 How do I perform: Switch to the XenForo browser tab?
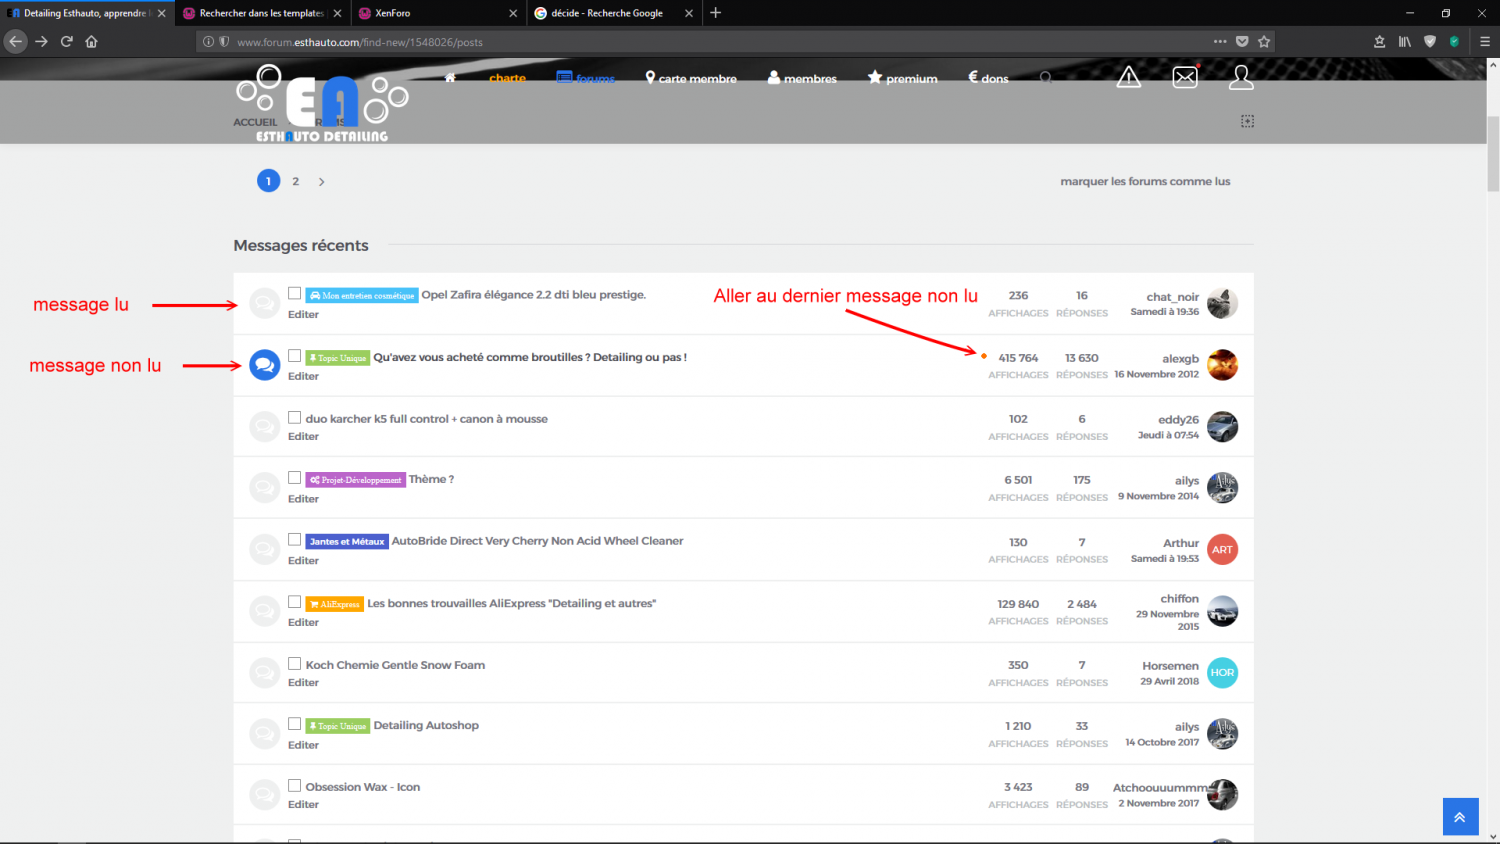click(x=430, y=13)
